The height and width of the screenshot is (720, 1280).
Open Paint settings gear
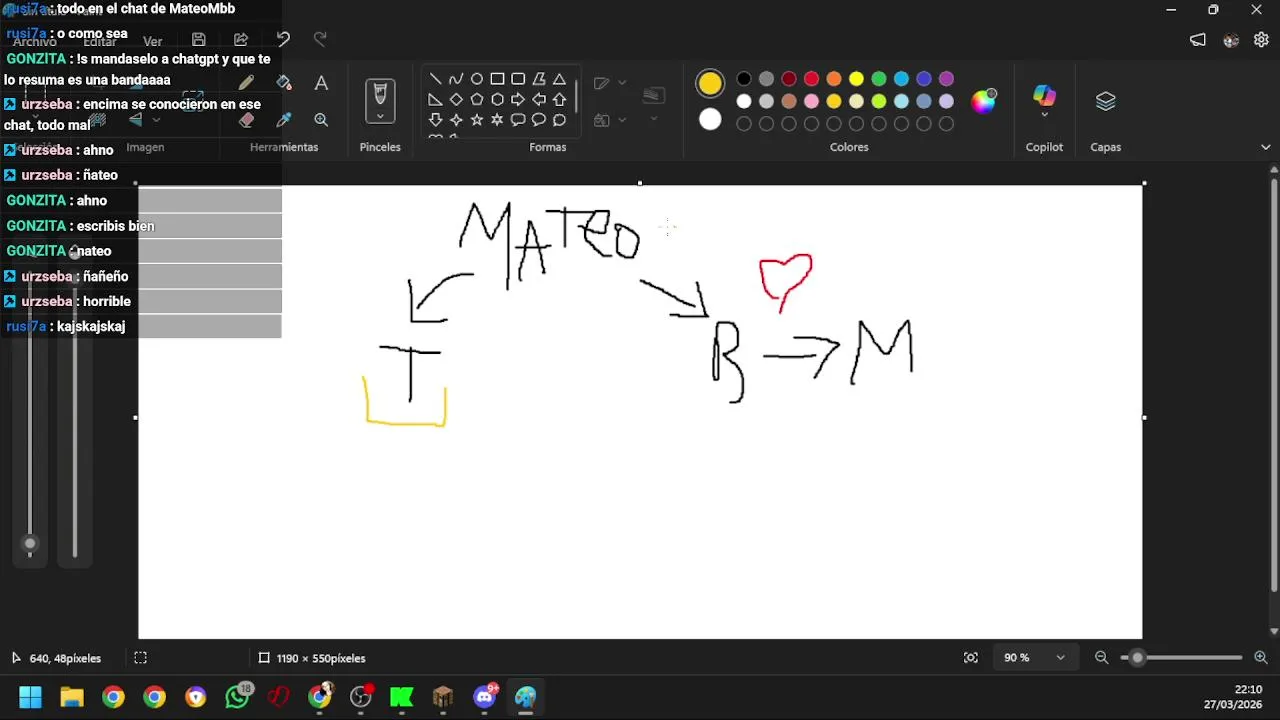click(1261, 40)
